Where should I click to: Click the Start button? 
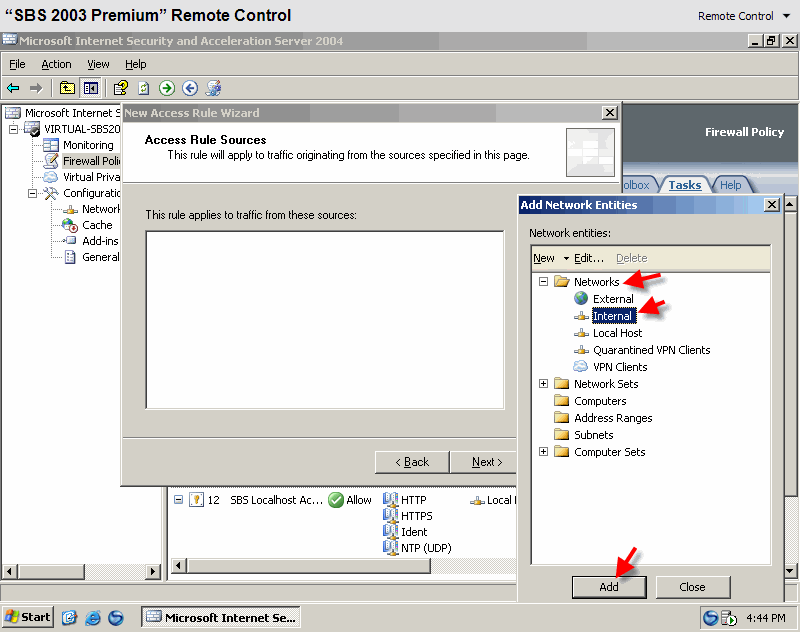coord(28,618)
